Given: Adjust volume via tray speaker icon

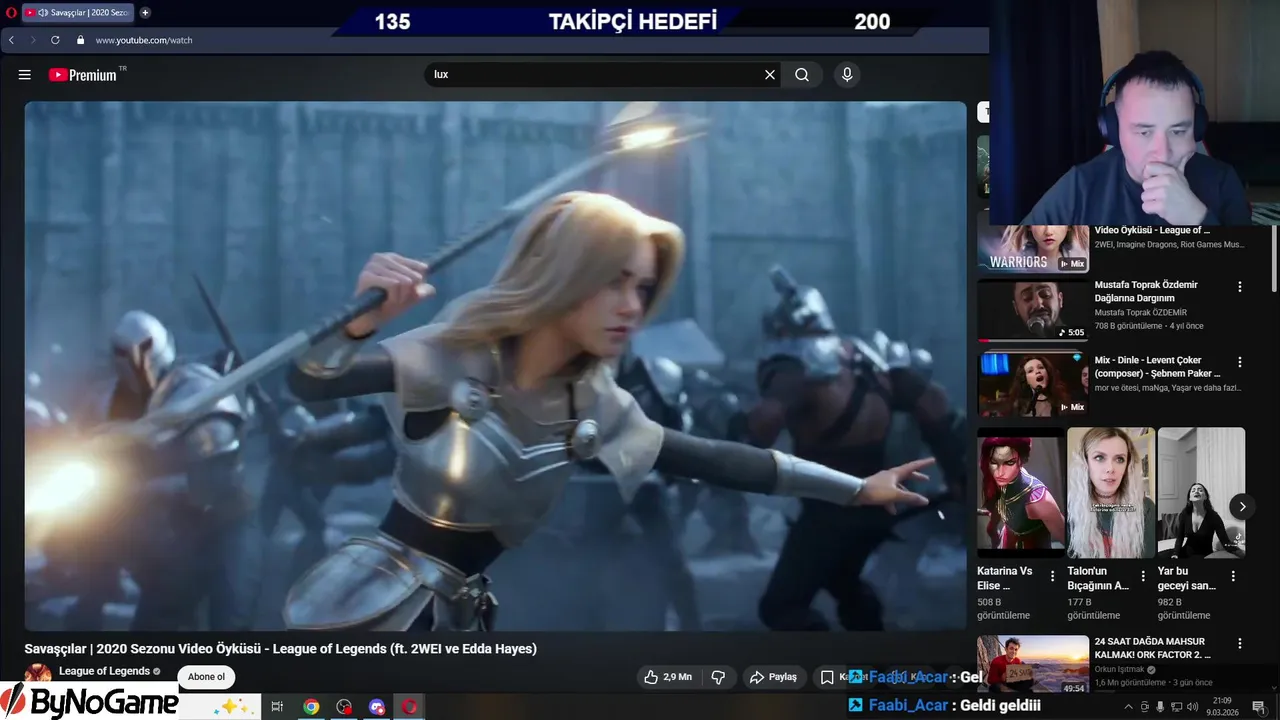Looking at the screenshot, I should click(1192, 707).
